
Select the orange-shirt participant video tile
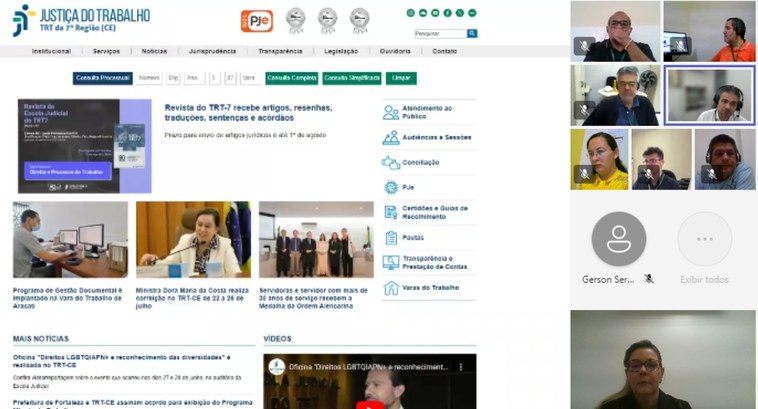[709, 31]
